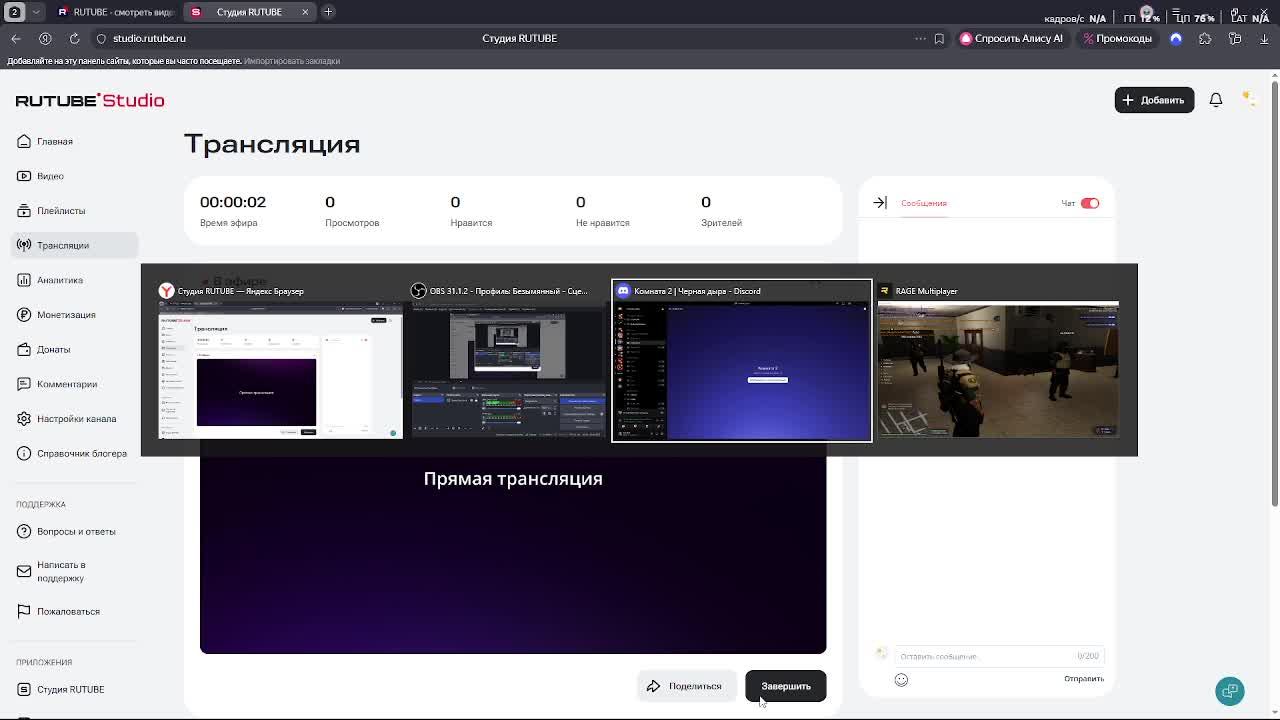Toggle the Чат switch
The width and height of the screenshot is (1280, 720).
pyautogui.click(x=1090, y=203)
